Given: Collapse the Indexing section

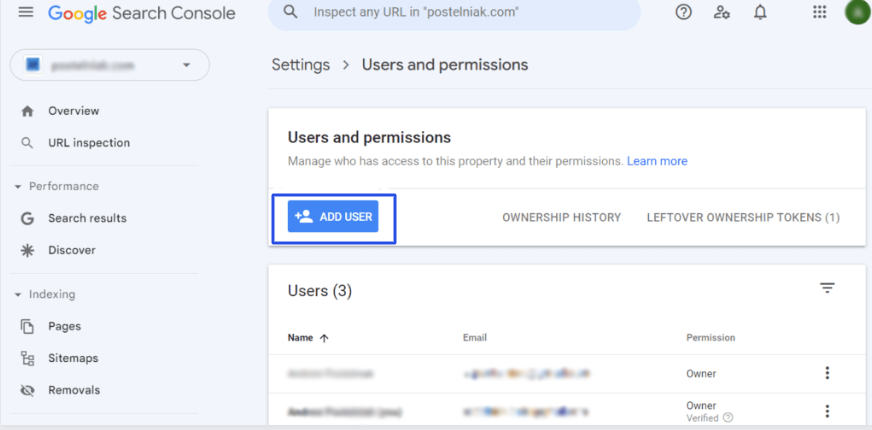Looking at the screenshot, I should (18, 294).
